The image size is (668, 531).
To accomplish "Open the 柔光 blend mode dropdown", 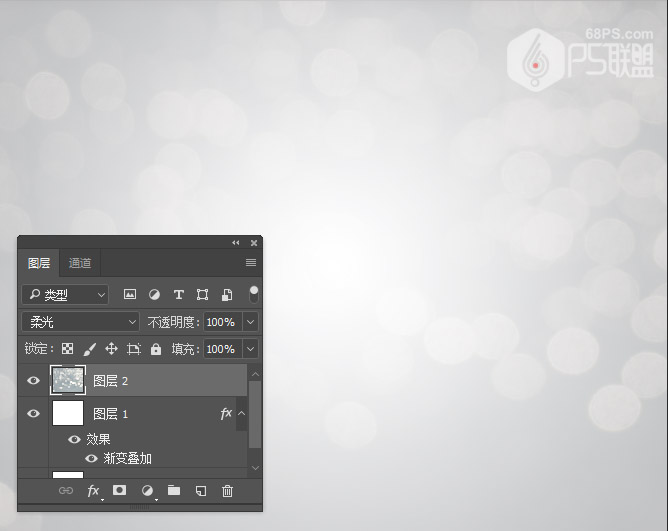I will click(x=80, y=322).
